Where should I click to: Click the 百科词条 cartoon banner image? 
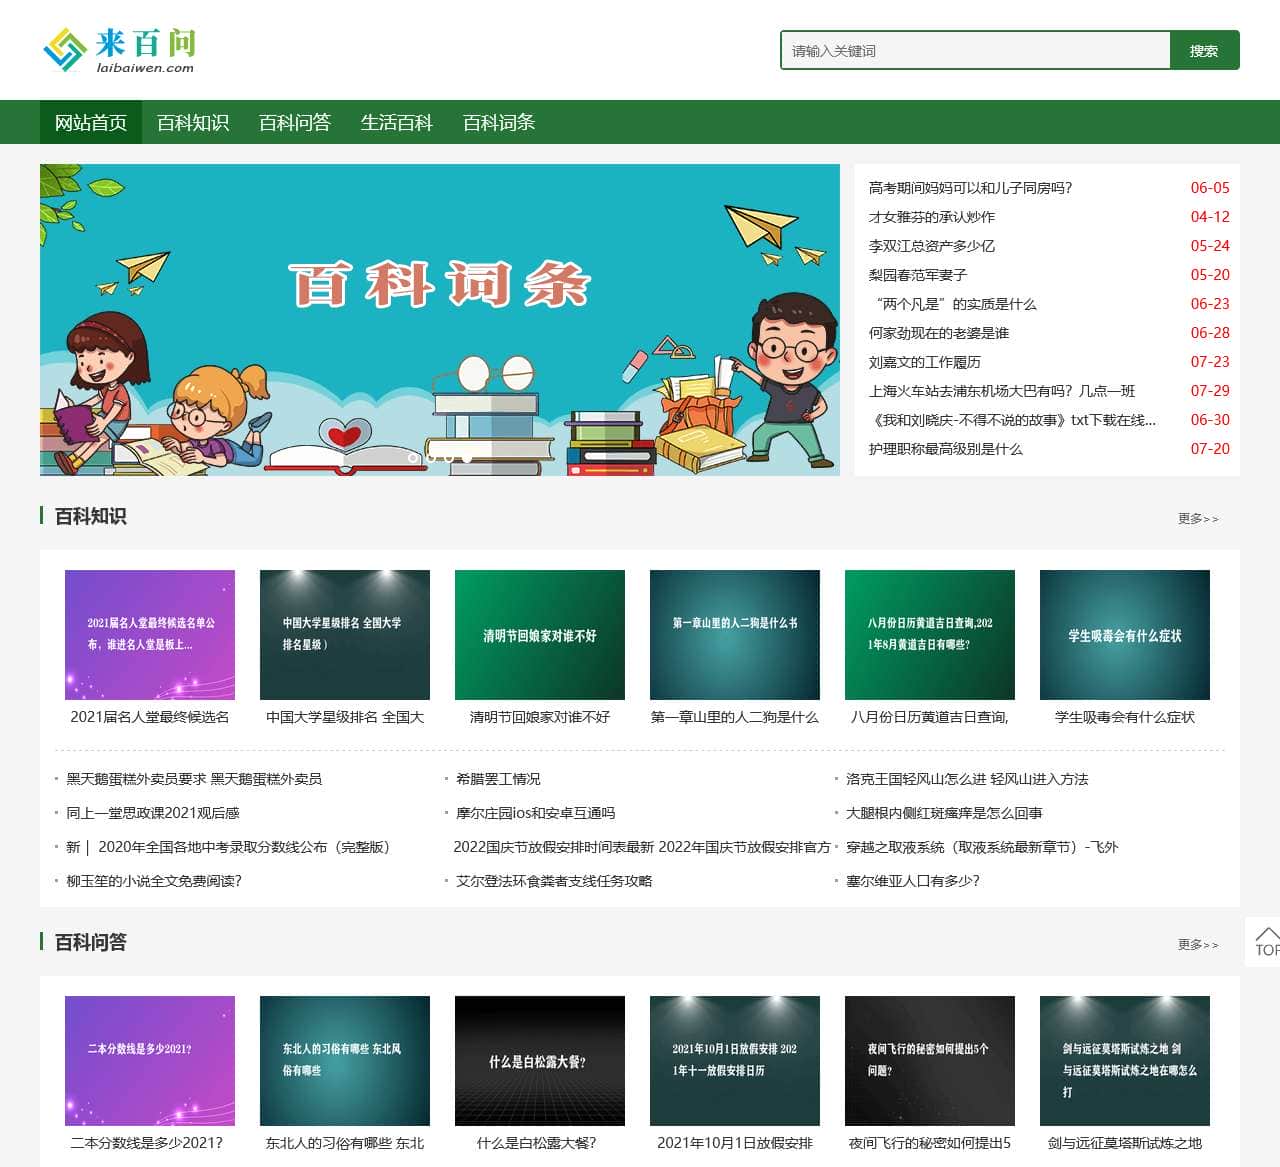pyautogui.click(x=440, y=320)
